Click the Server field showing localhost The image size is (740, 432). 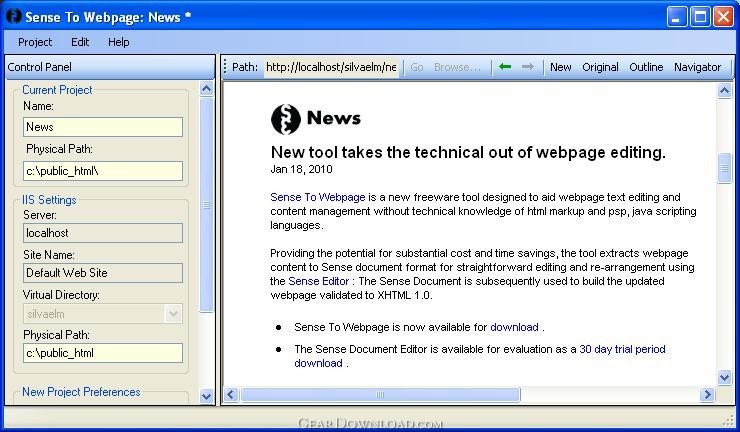[103, 233]
